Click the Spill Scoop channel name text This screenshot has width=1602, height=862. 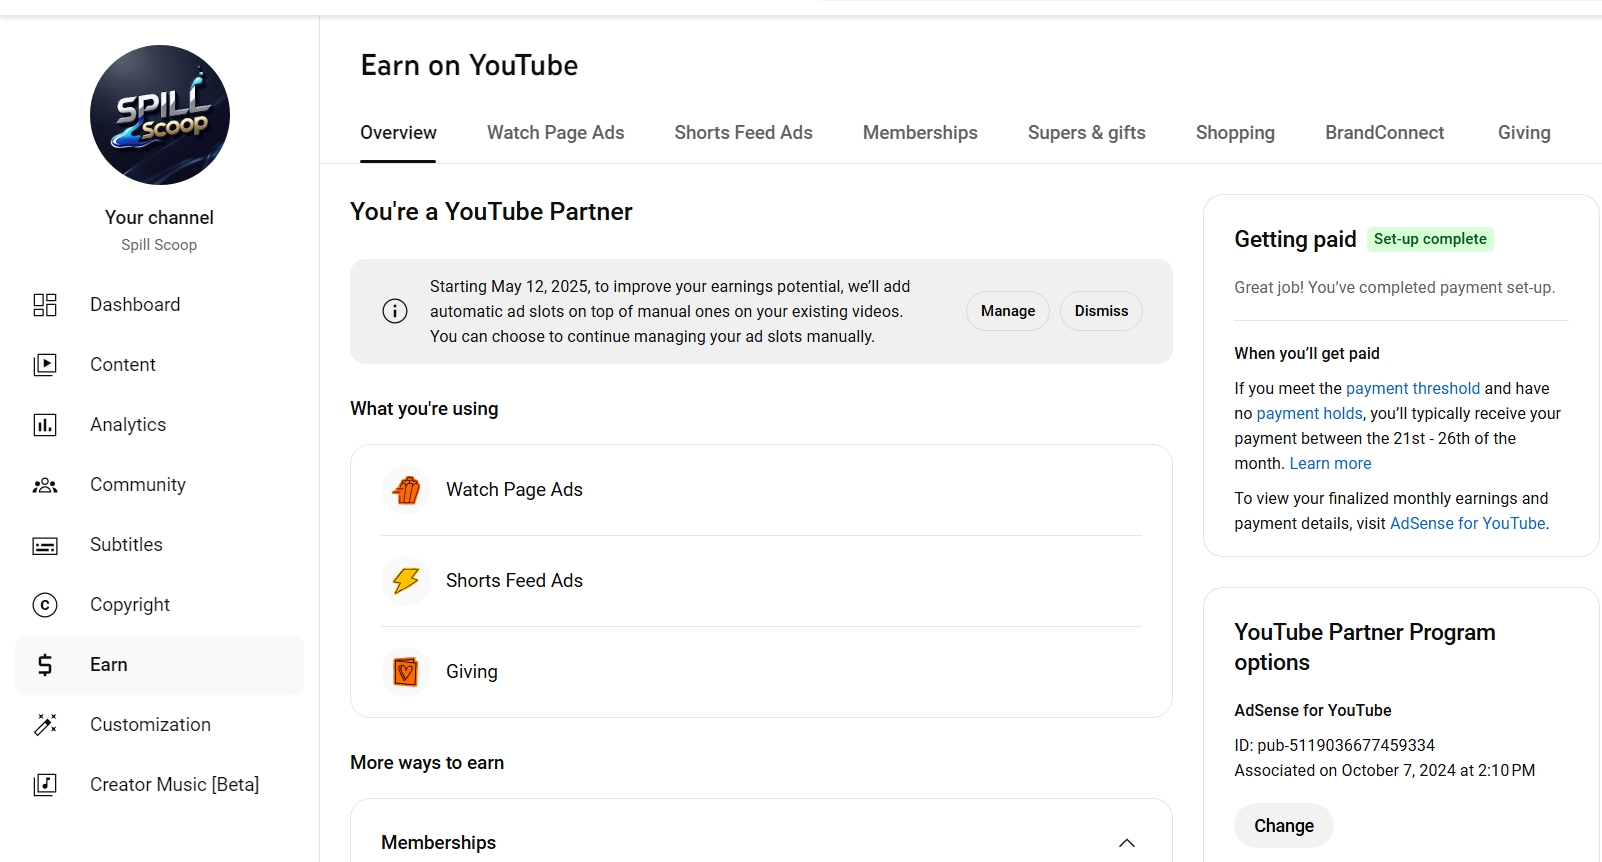[x=159, y=245]
